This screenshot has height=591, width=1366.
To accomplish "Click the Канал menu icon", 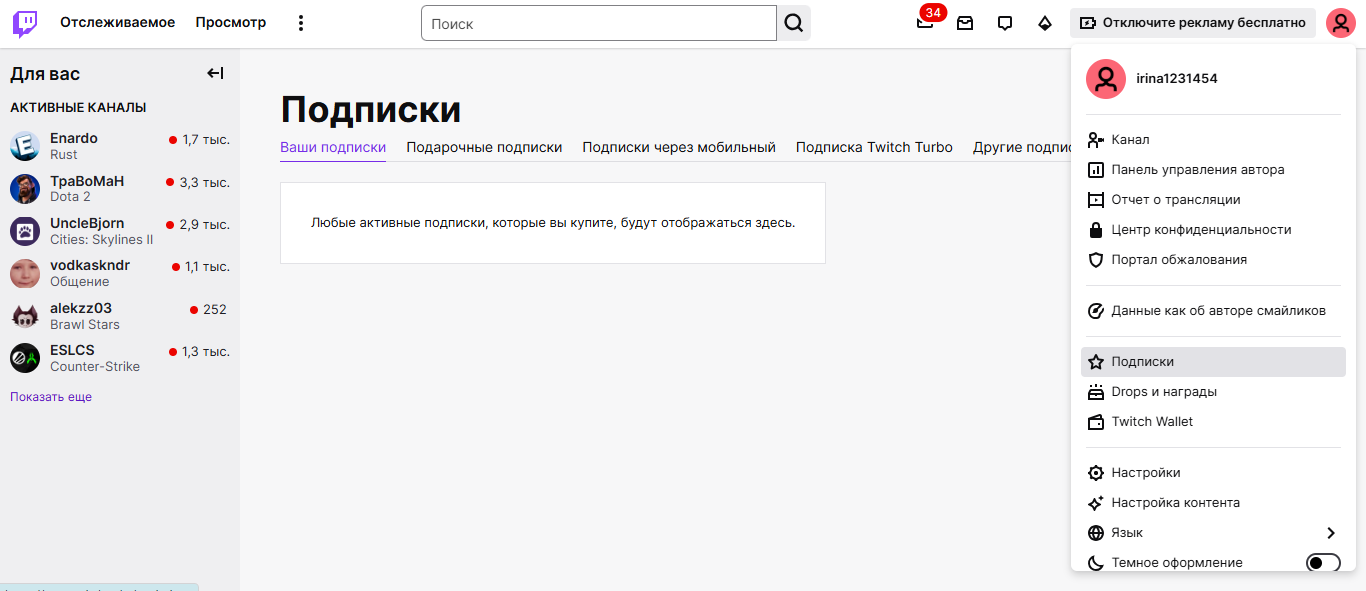I will click(1095, 140).
